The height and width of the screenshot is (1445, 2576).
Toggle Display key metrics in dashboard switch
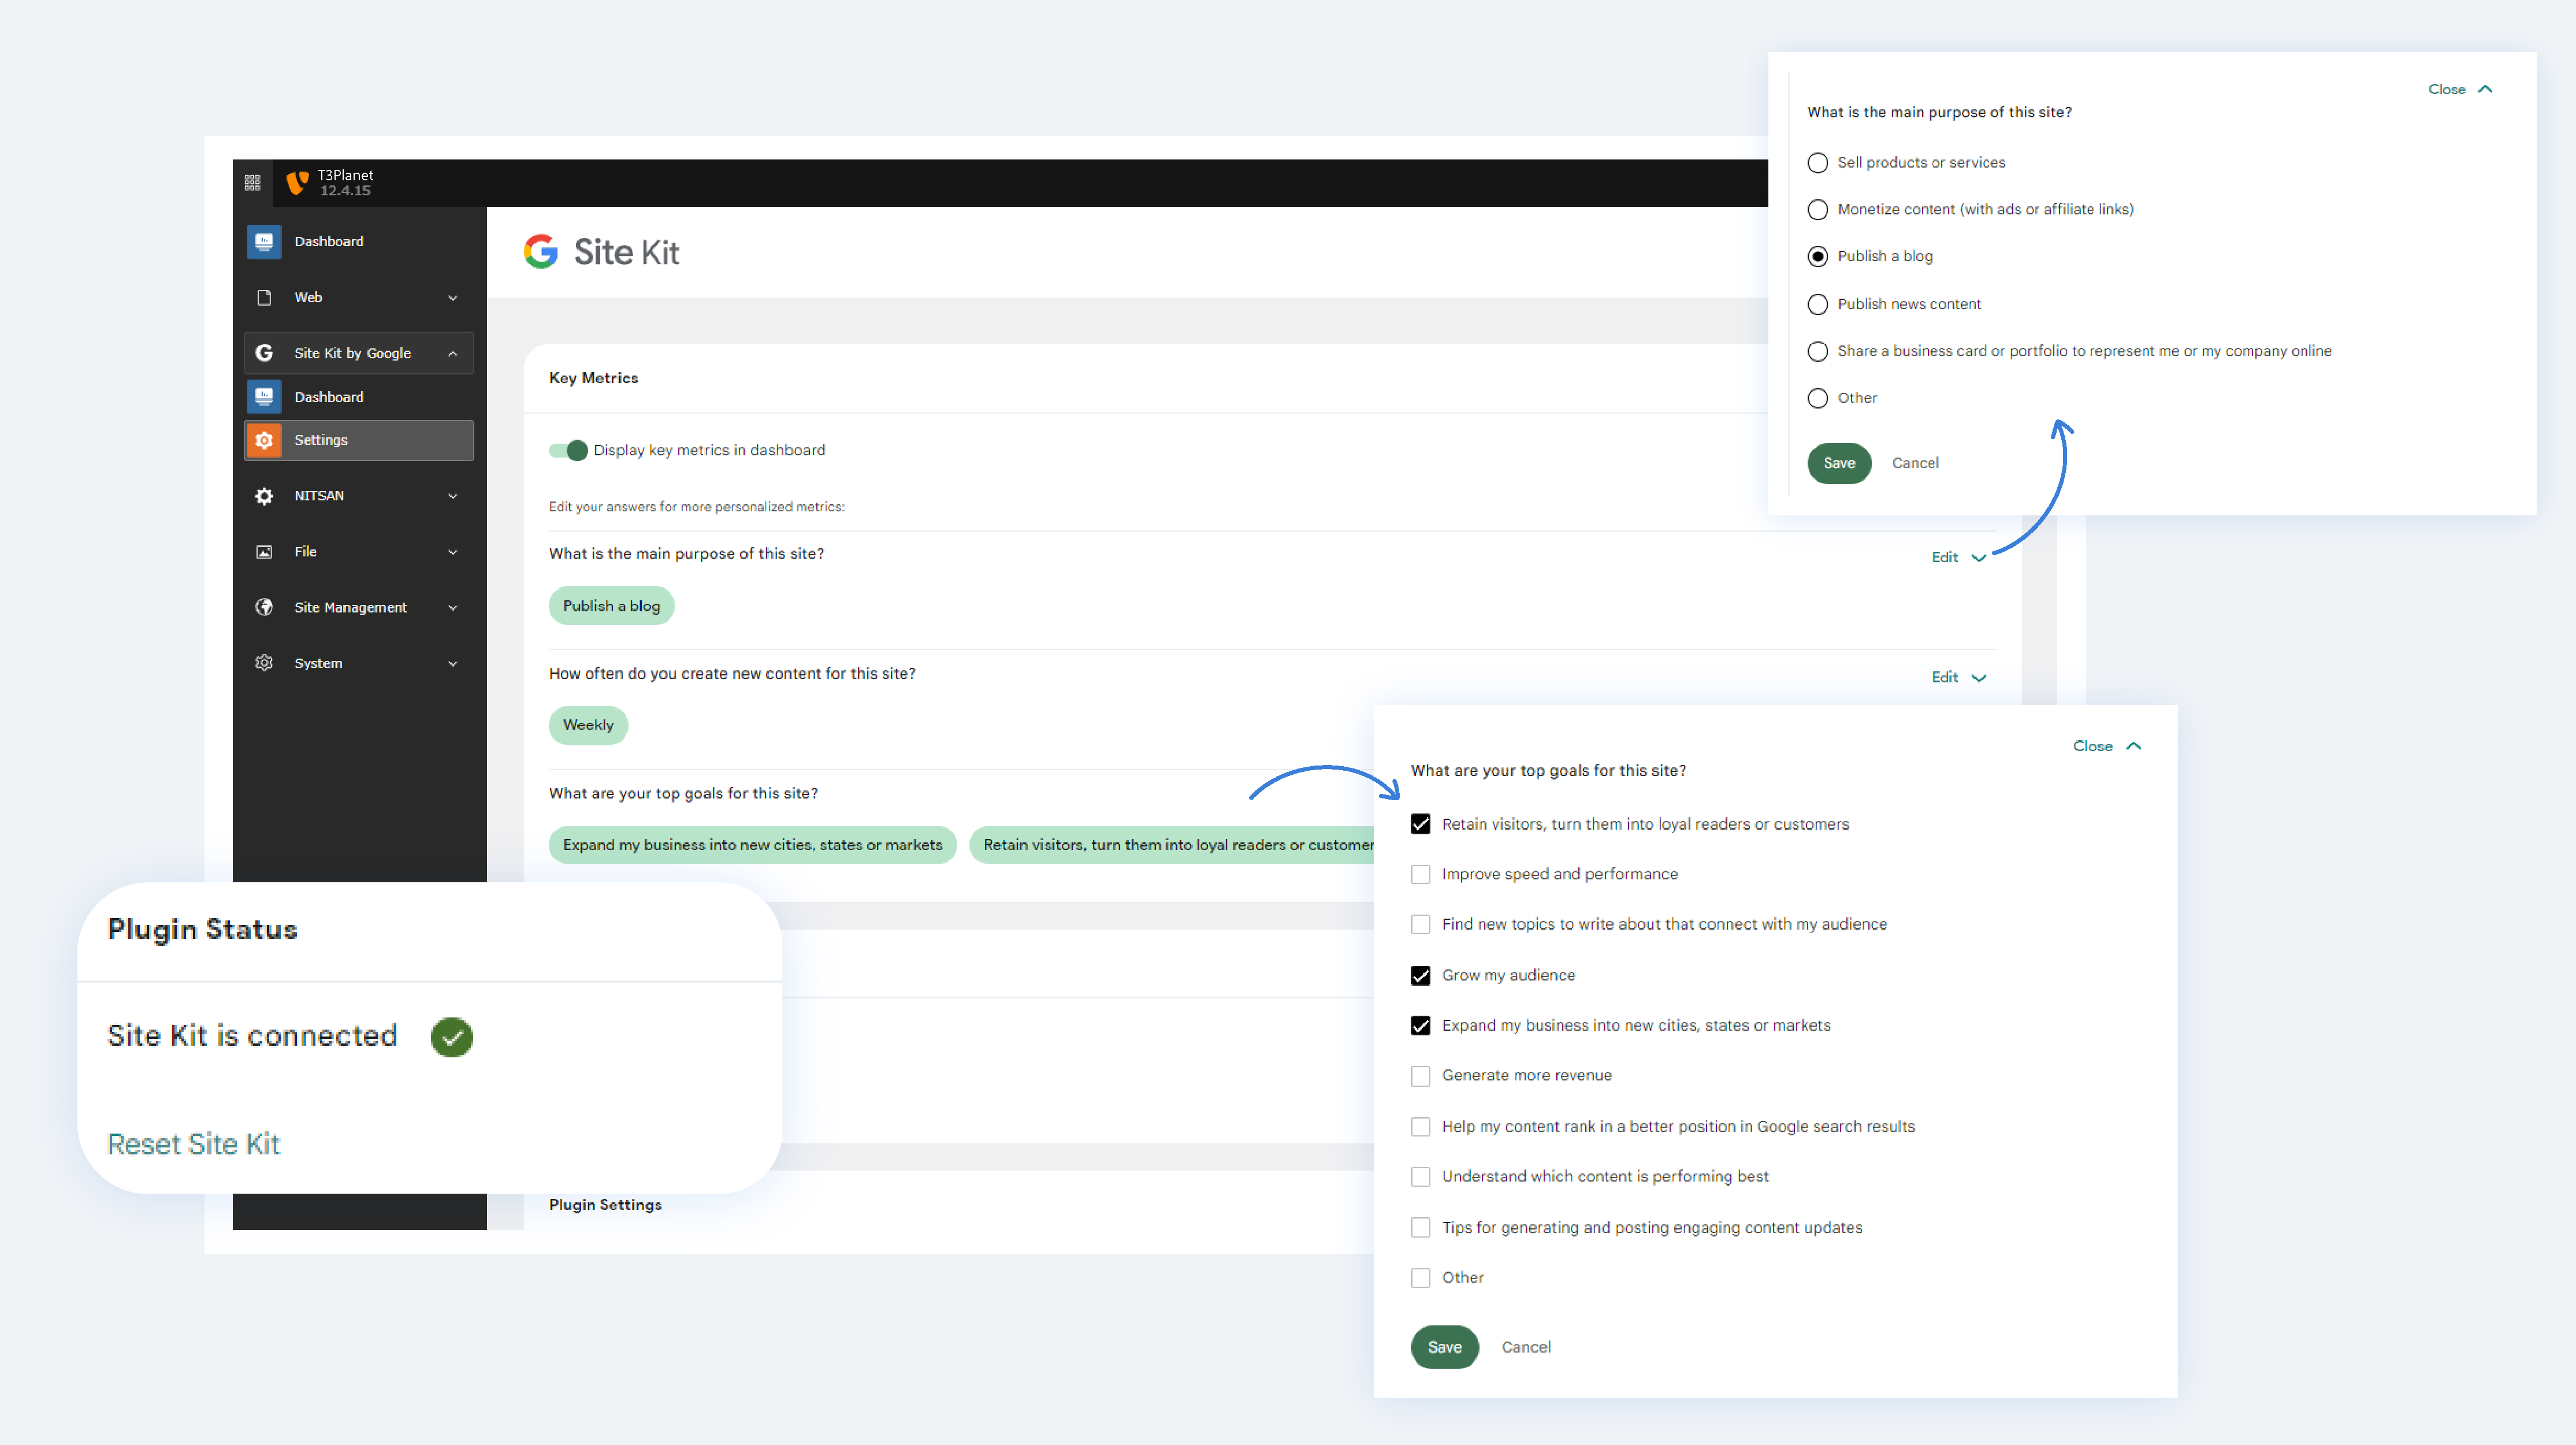point(568,450)
